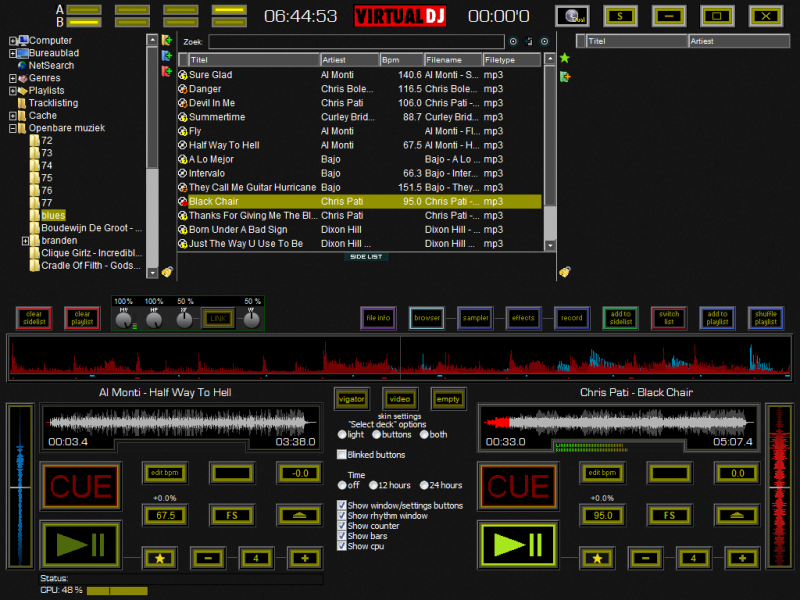The image size is (800, 600).
Task: Click the plus button on the Al Monti deck
Action: click(x=305, y=559)
